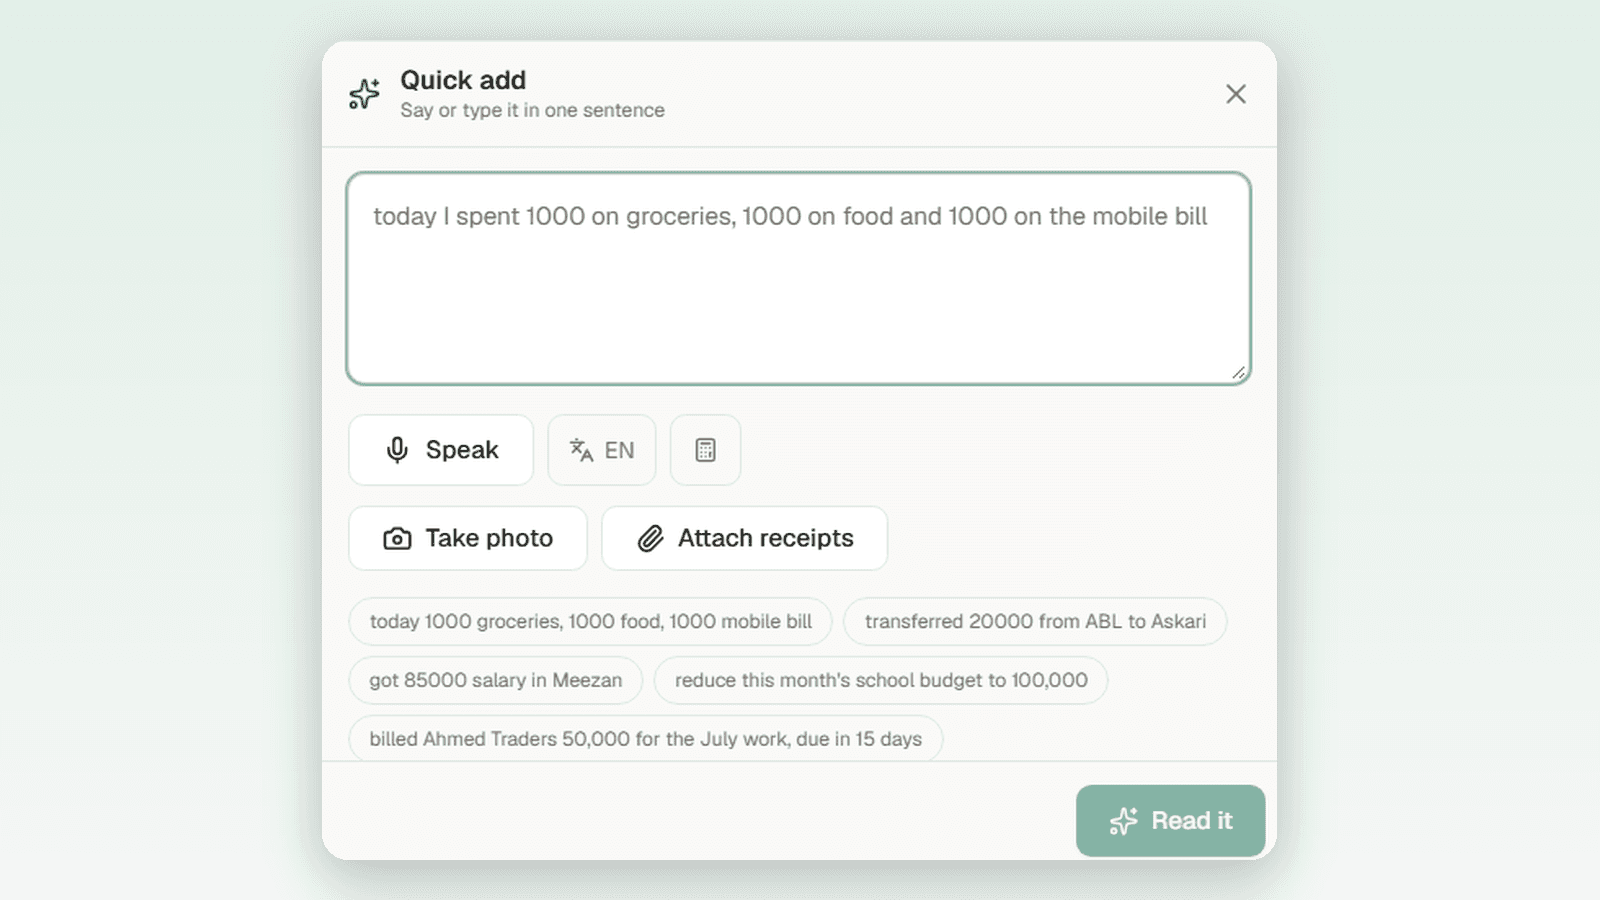
Task: Open the calculator icon button
Action: [x=705, y=450]
